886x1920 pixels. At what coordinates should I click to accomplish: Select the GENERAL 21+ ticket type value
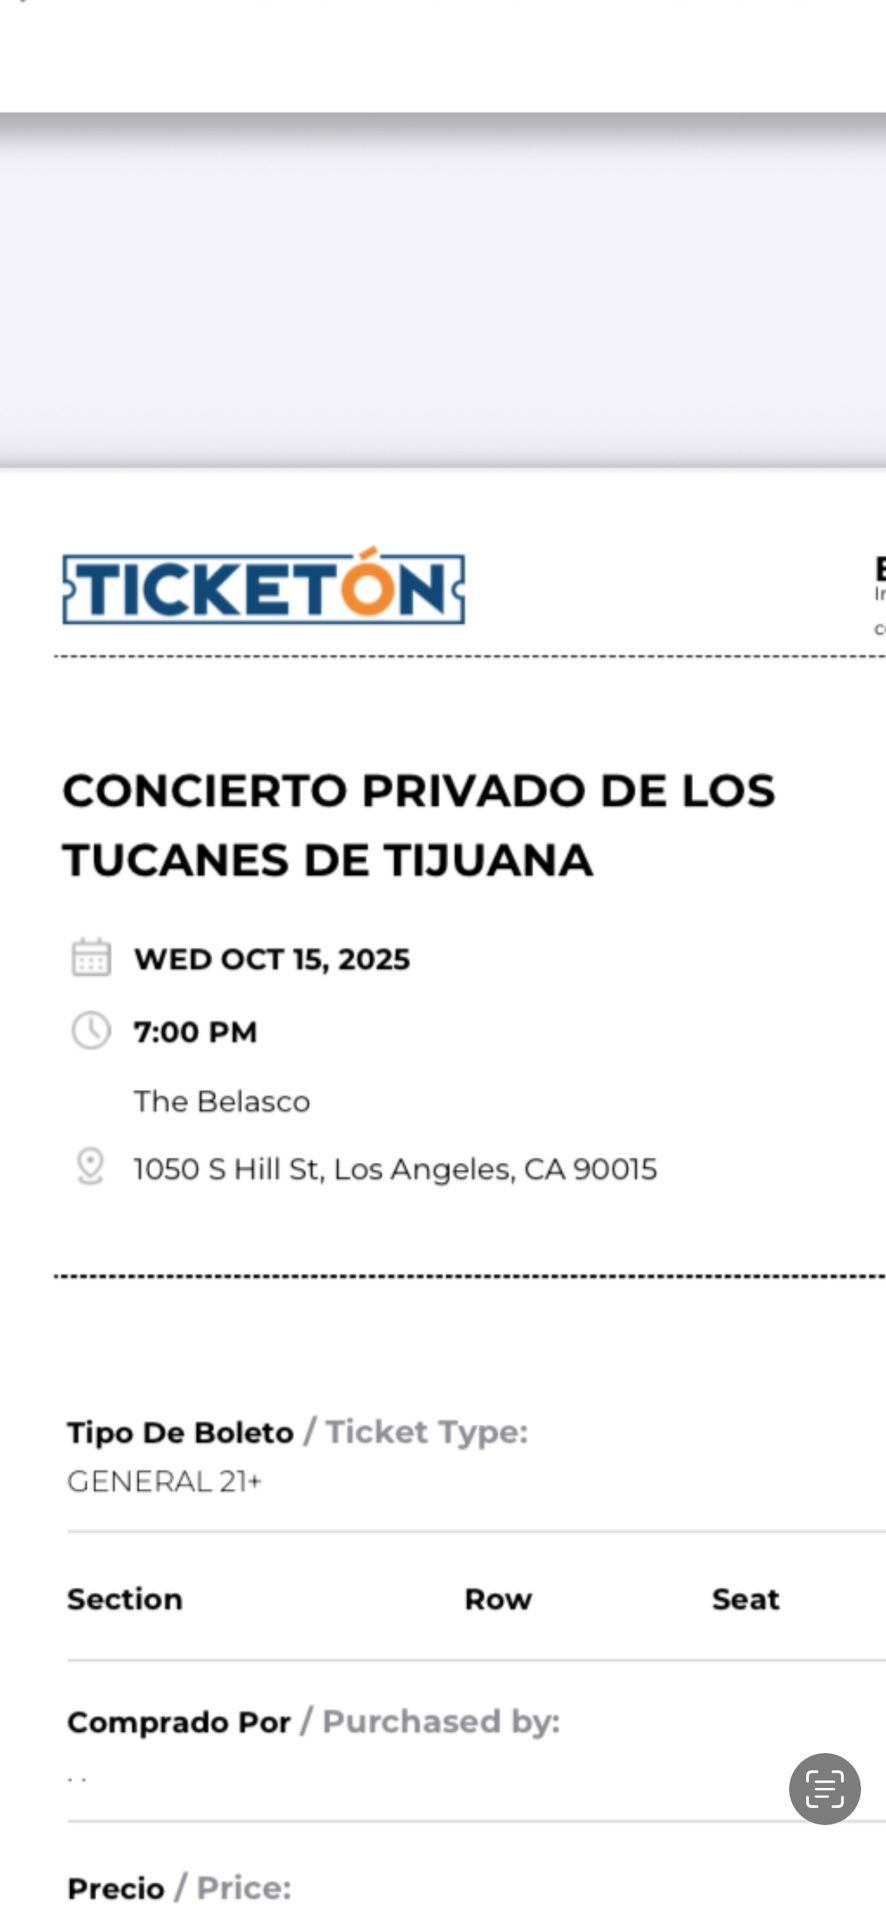click(164, 1481)
